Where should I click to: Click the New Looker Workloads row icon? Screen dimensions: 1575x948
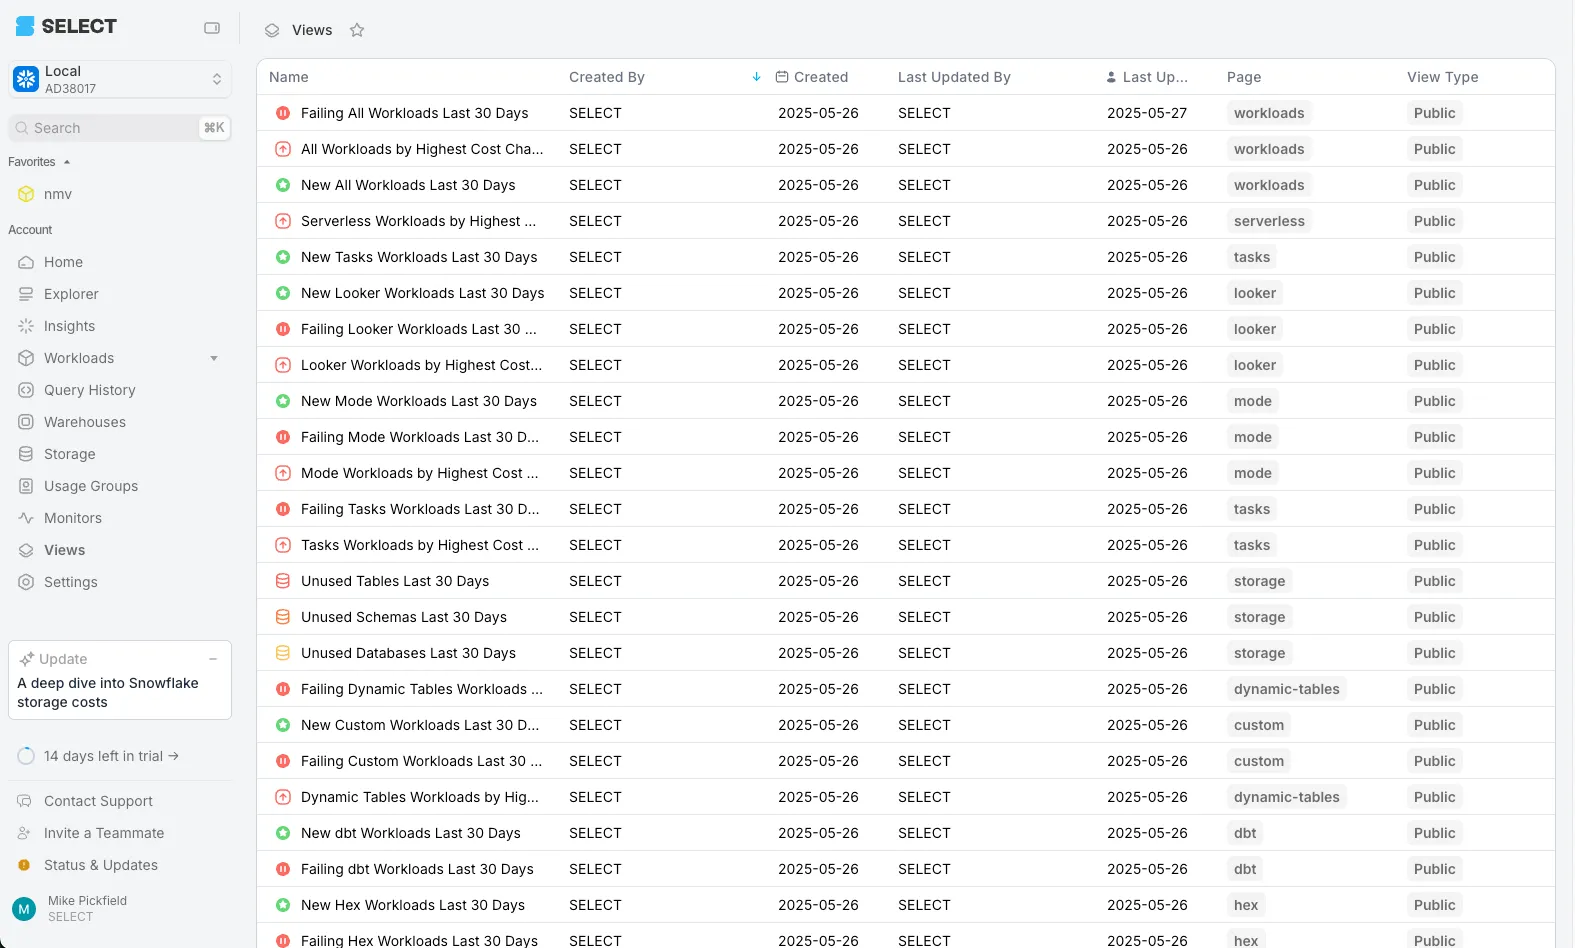283,293
